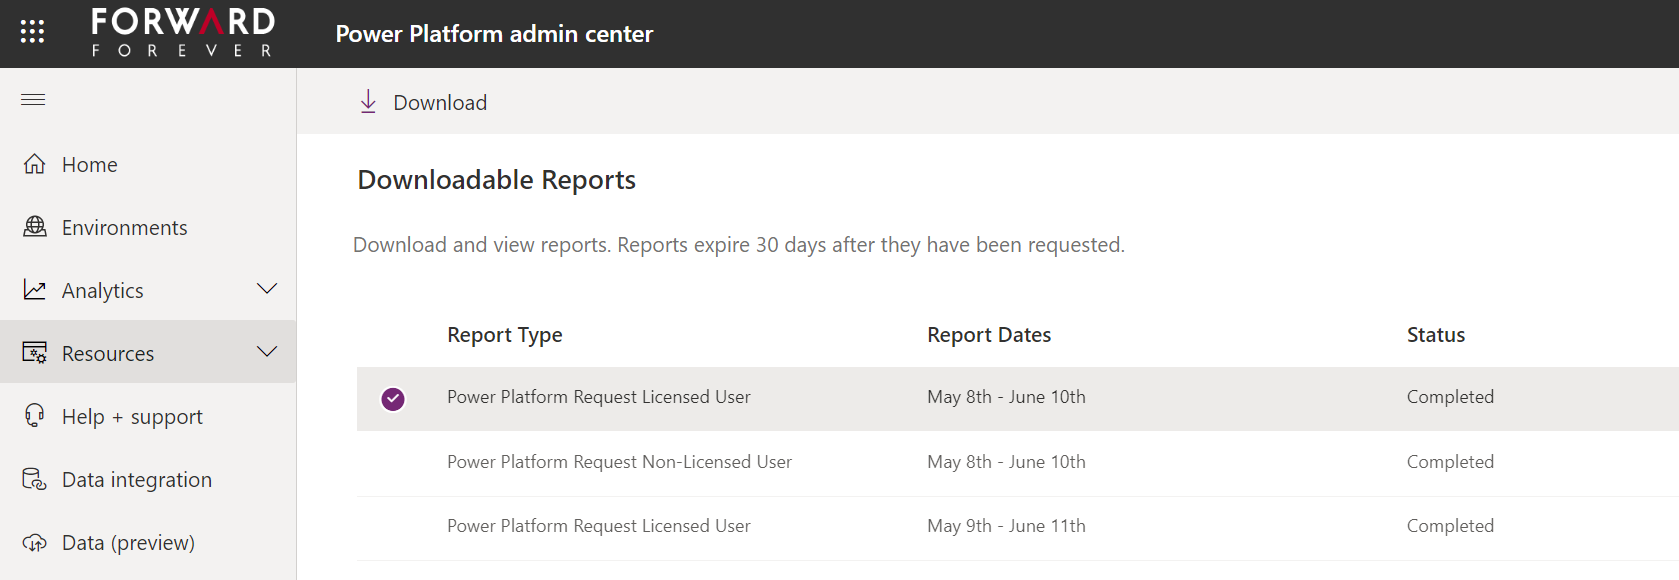Viewport: 1679px width, 580px height.
Task: Click the Data (preview) cloud icon
Action: point(35,542)
